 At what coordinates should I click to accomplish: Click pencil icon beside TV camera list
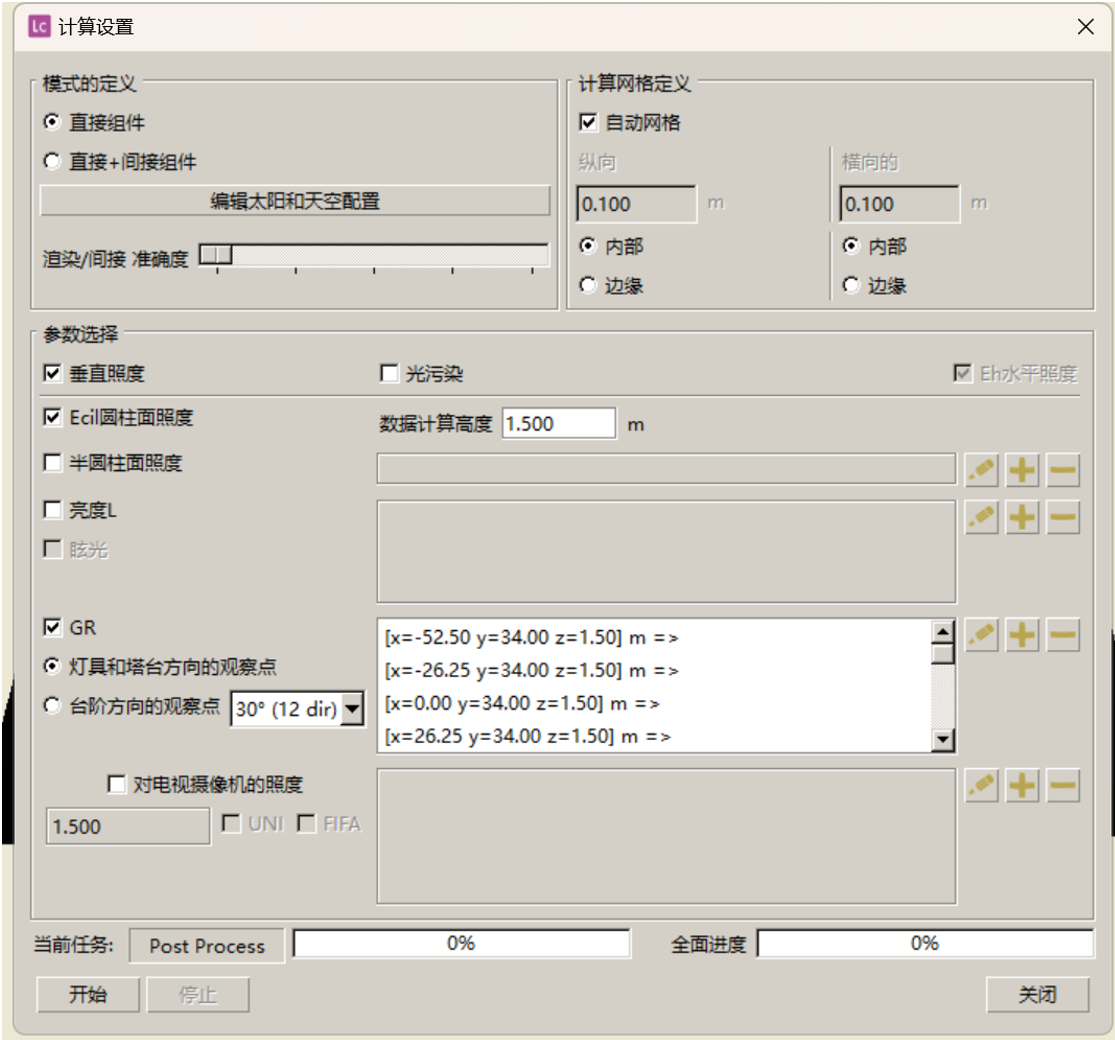coord(981,786)
